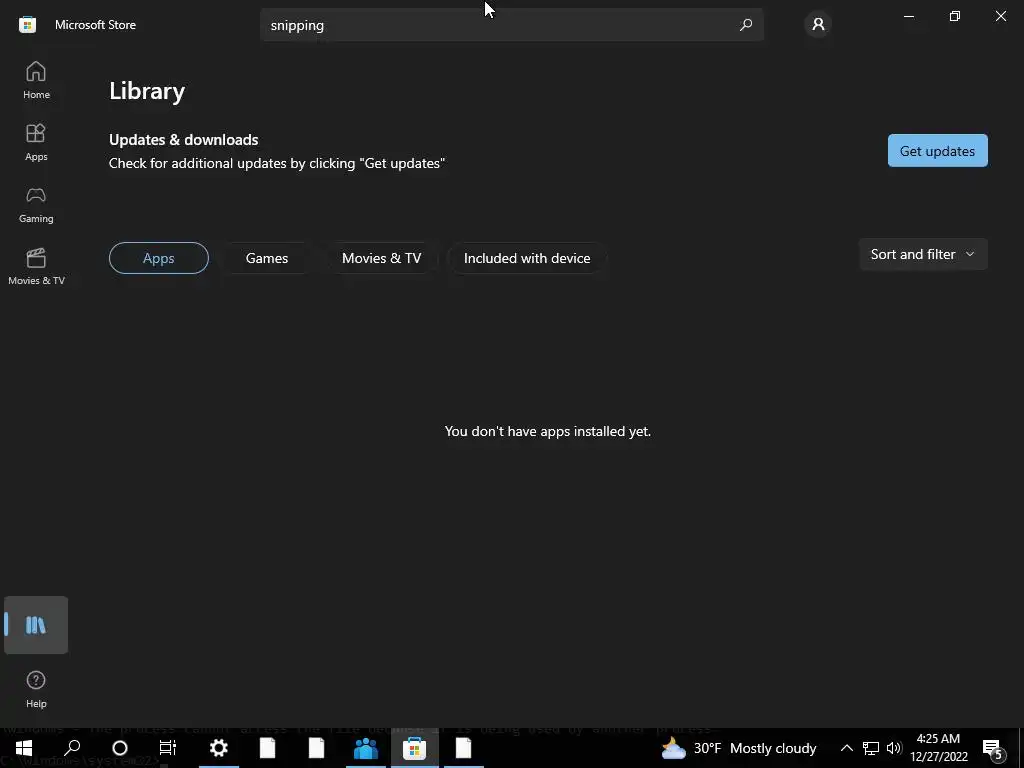Click the Library page heading
1024x768 pixels.
click(147, 91)
